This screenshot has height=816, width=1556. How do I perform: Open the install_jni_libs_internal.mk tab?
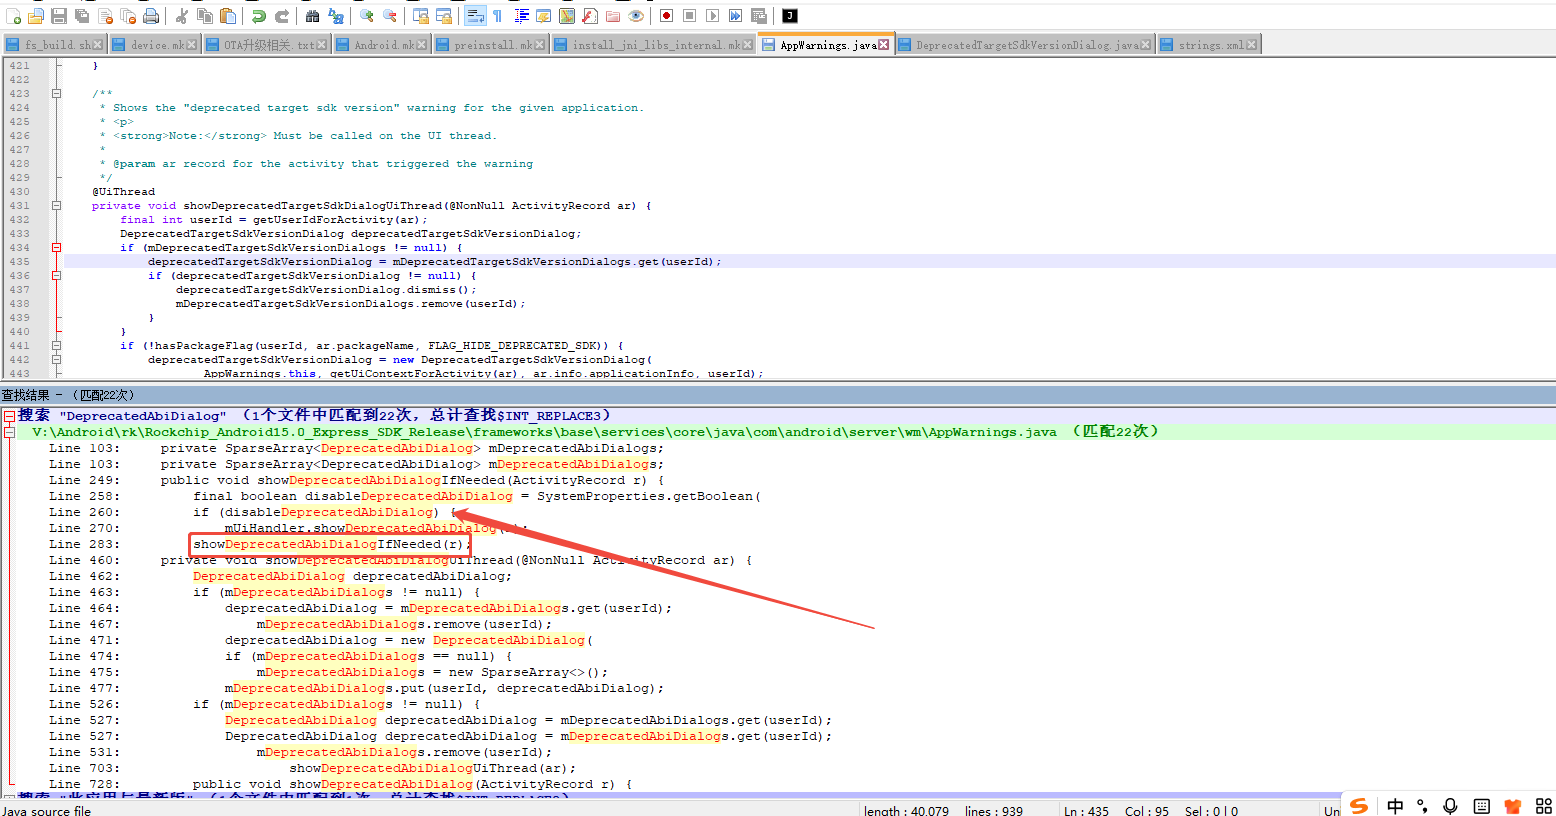[x=654, y=45]
